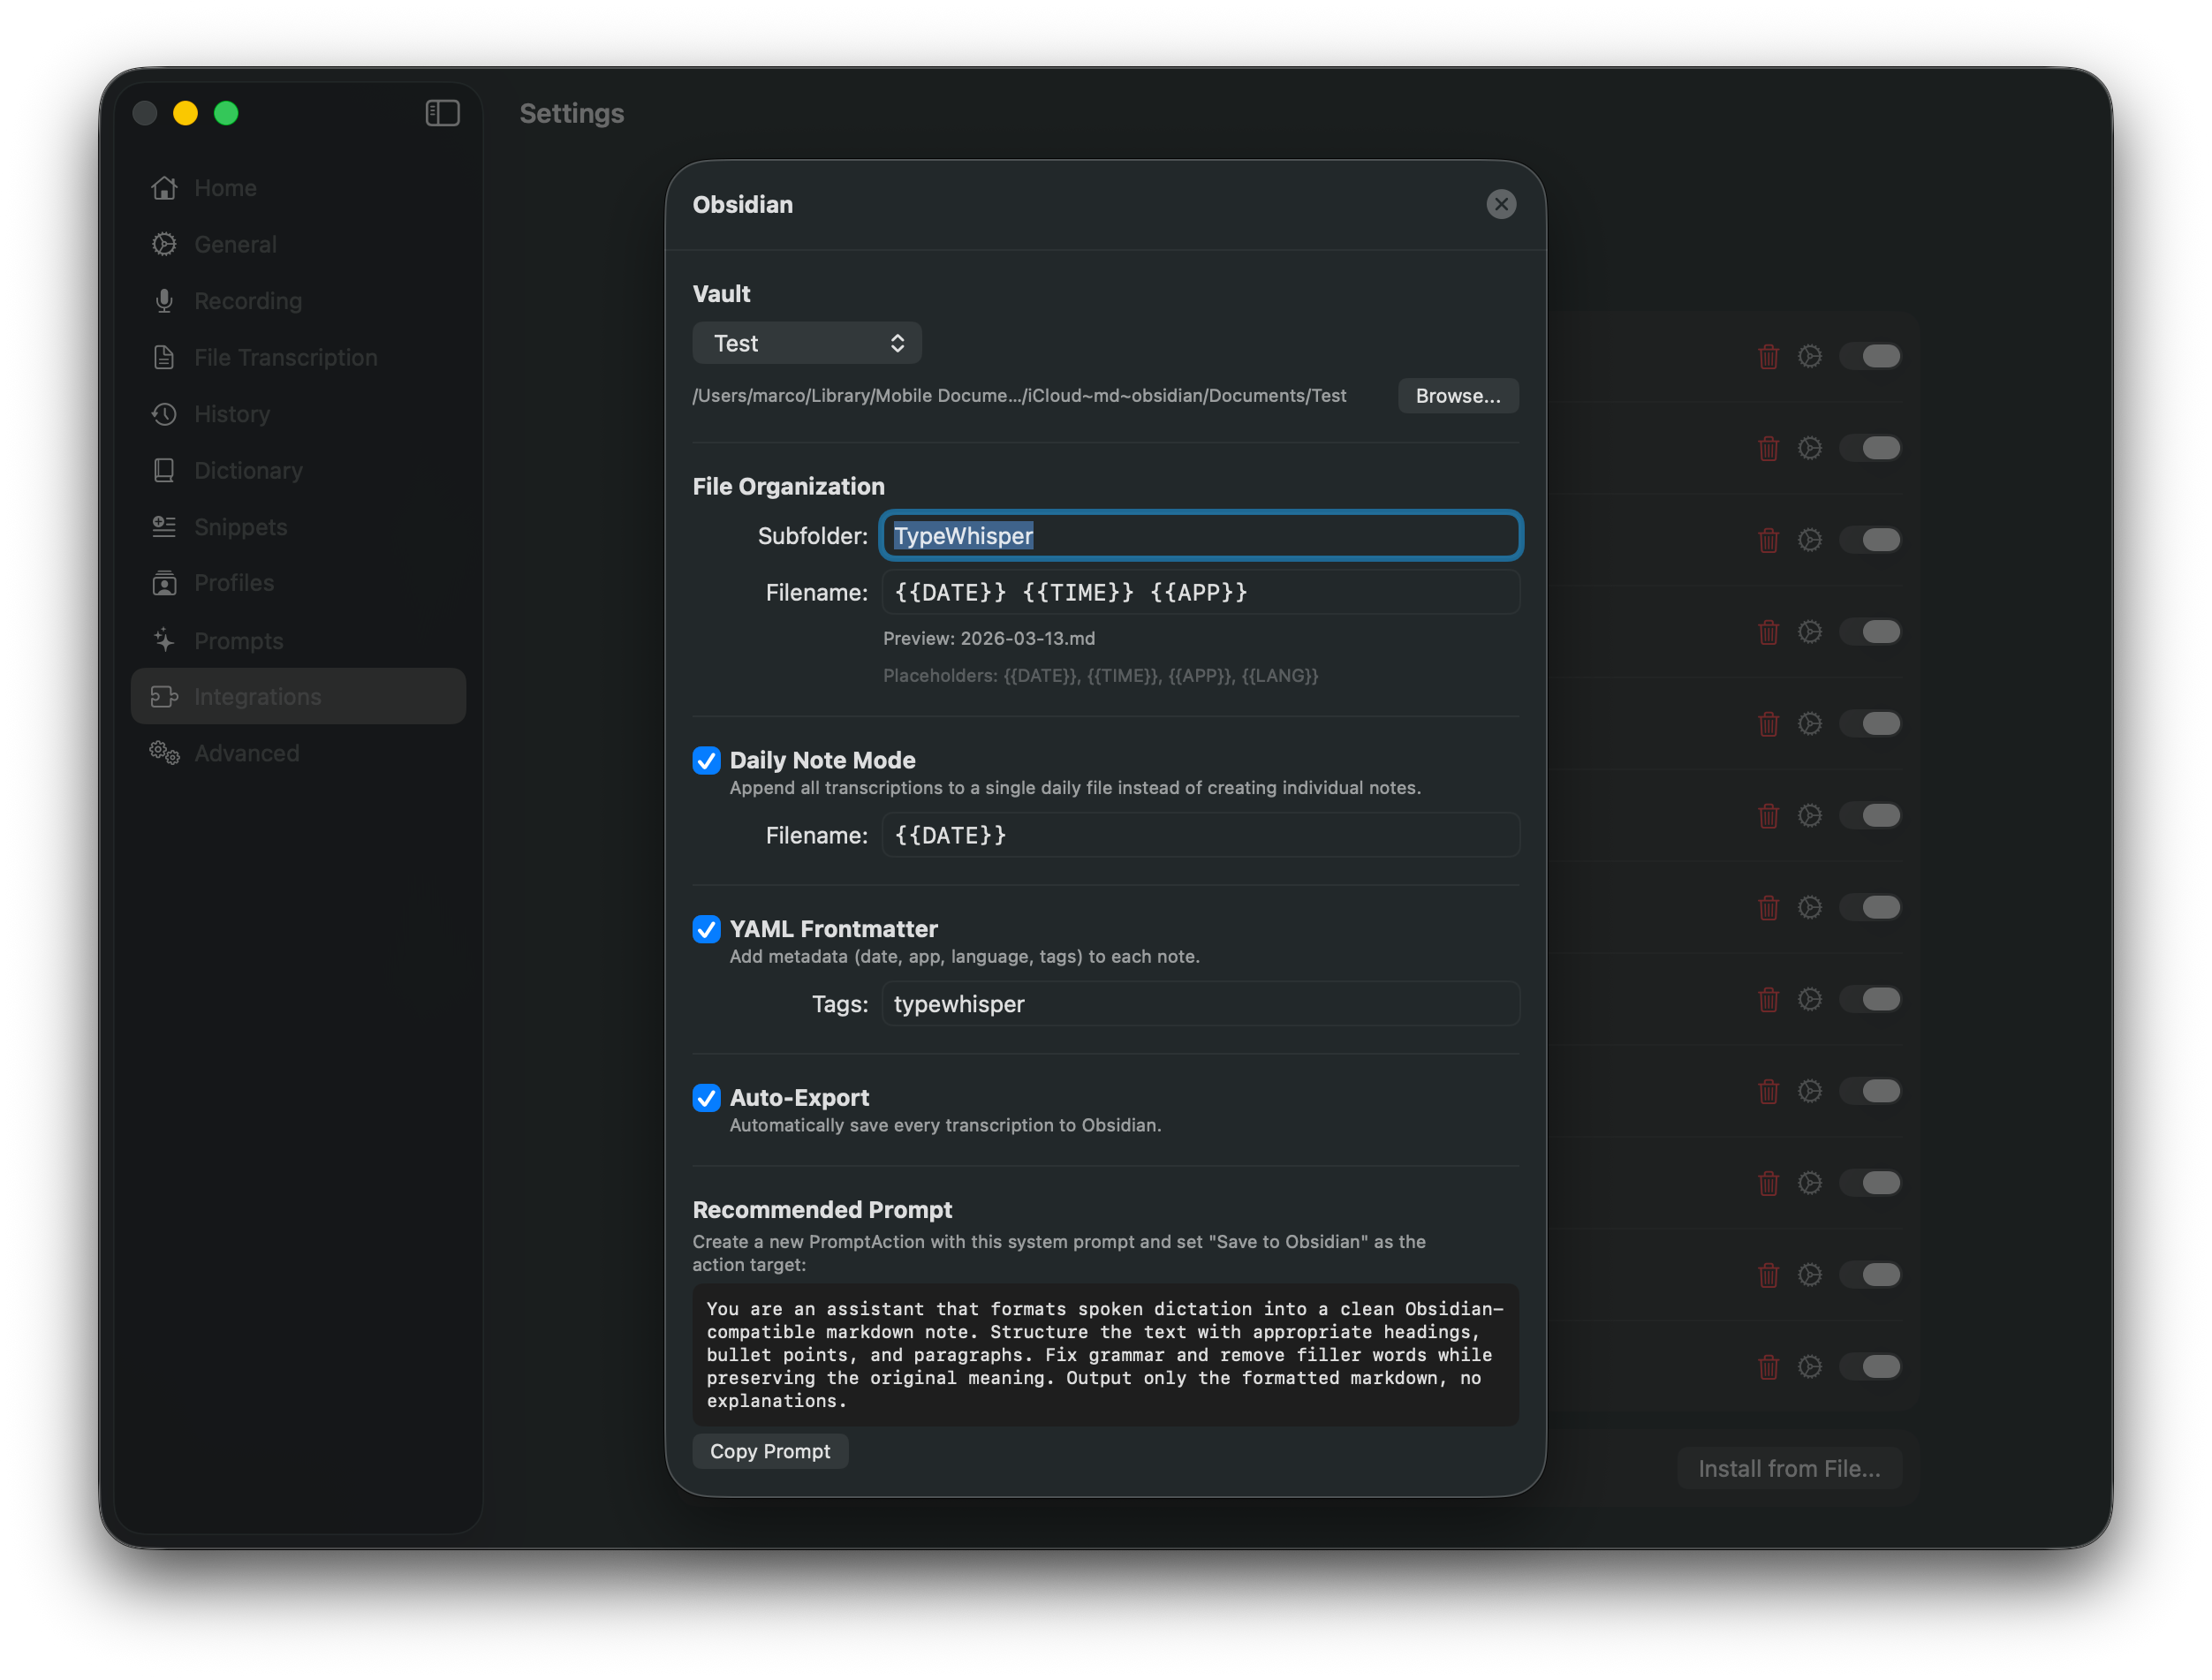Click the Browse button for the vault path
Image resolution: width=2212 pixels, height=1680 pixels.
pos(1457,395)
